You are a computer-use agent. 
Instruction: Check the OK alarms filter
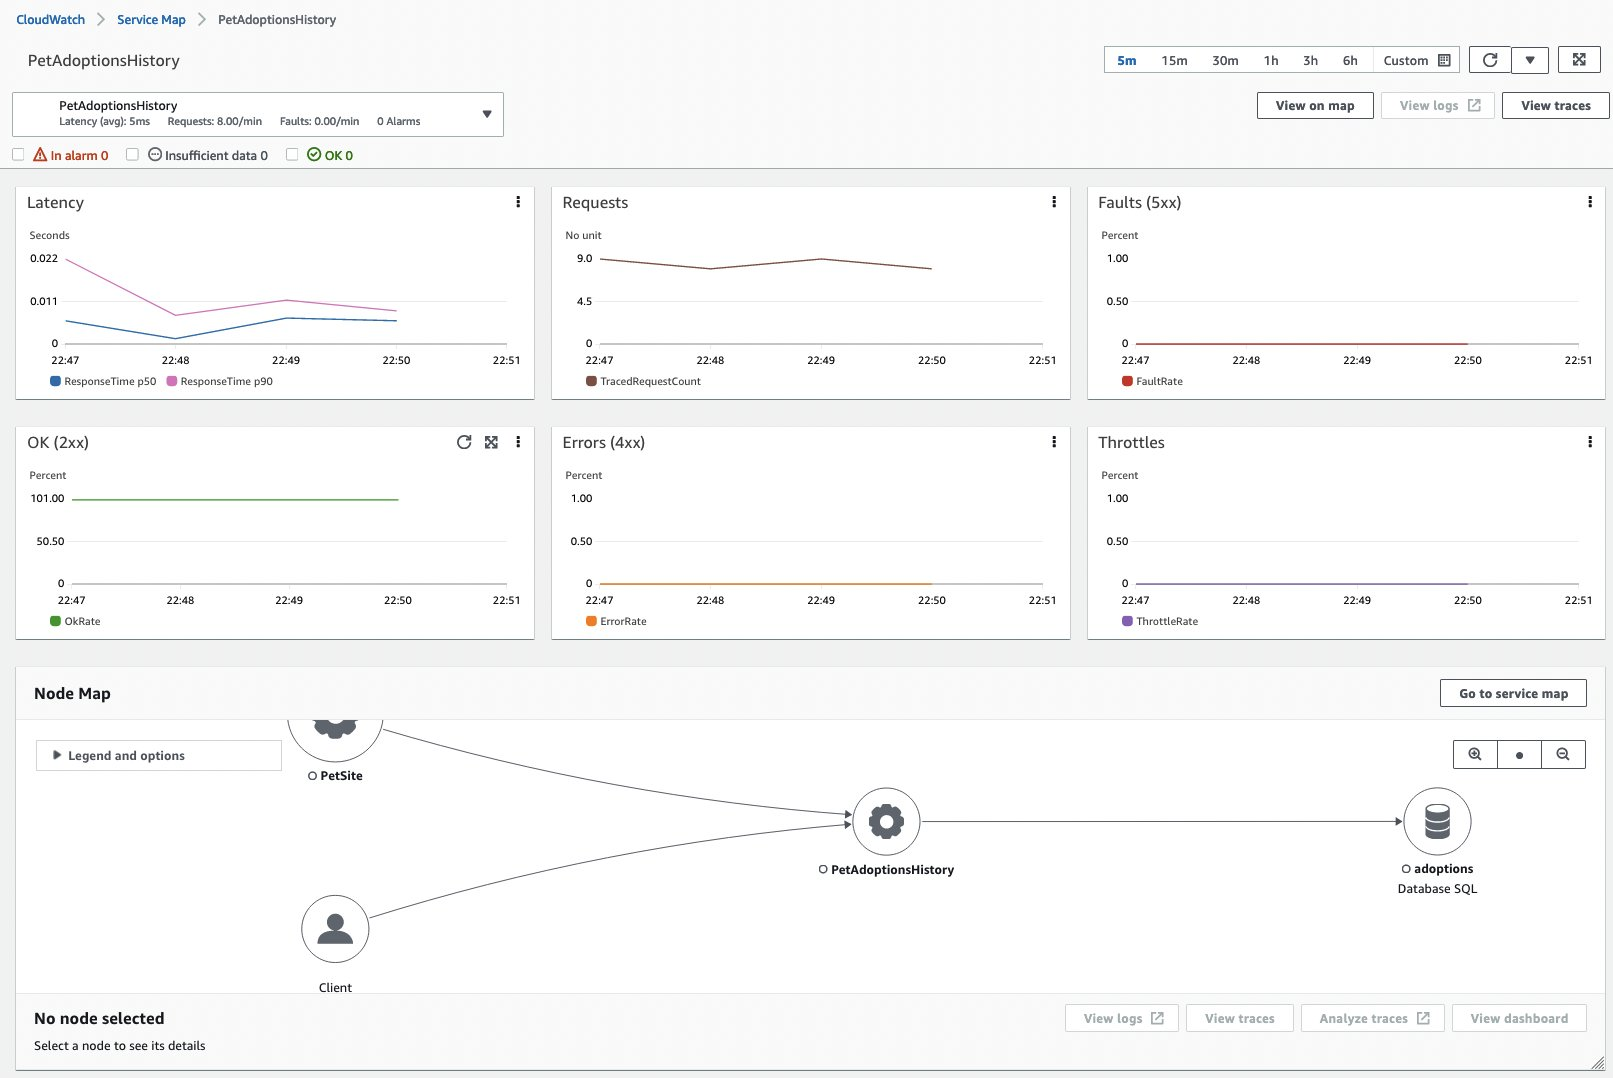[291, 154]
